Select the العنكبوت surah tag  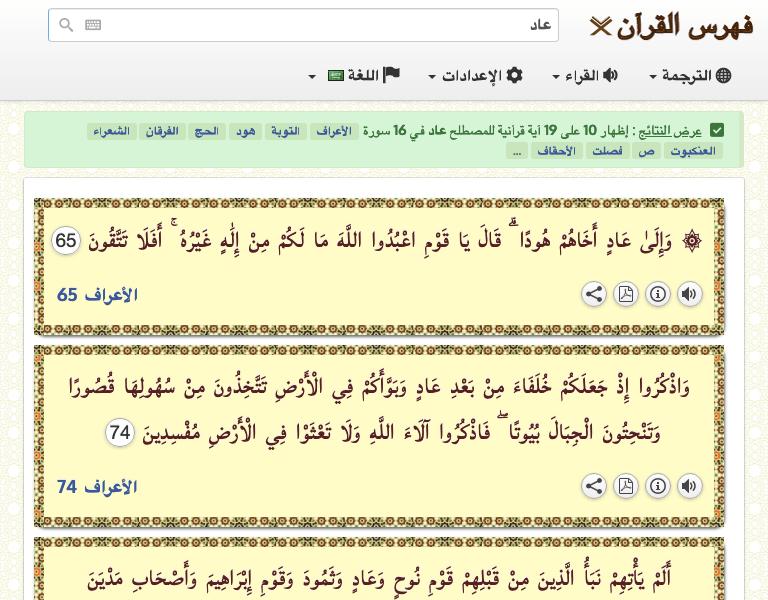tap(697, 151)
